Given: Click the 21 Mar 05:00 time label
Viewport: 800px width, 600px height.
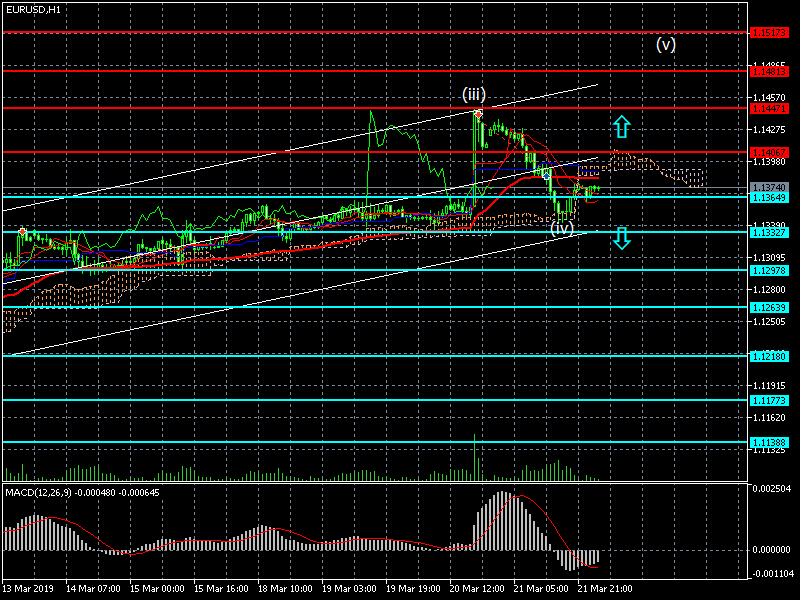Looking at the screenshot, I should (x=541, y=589).
